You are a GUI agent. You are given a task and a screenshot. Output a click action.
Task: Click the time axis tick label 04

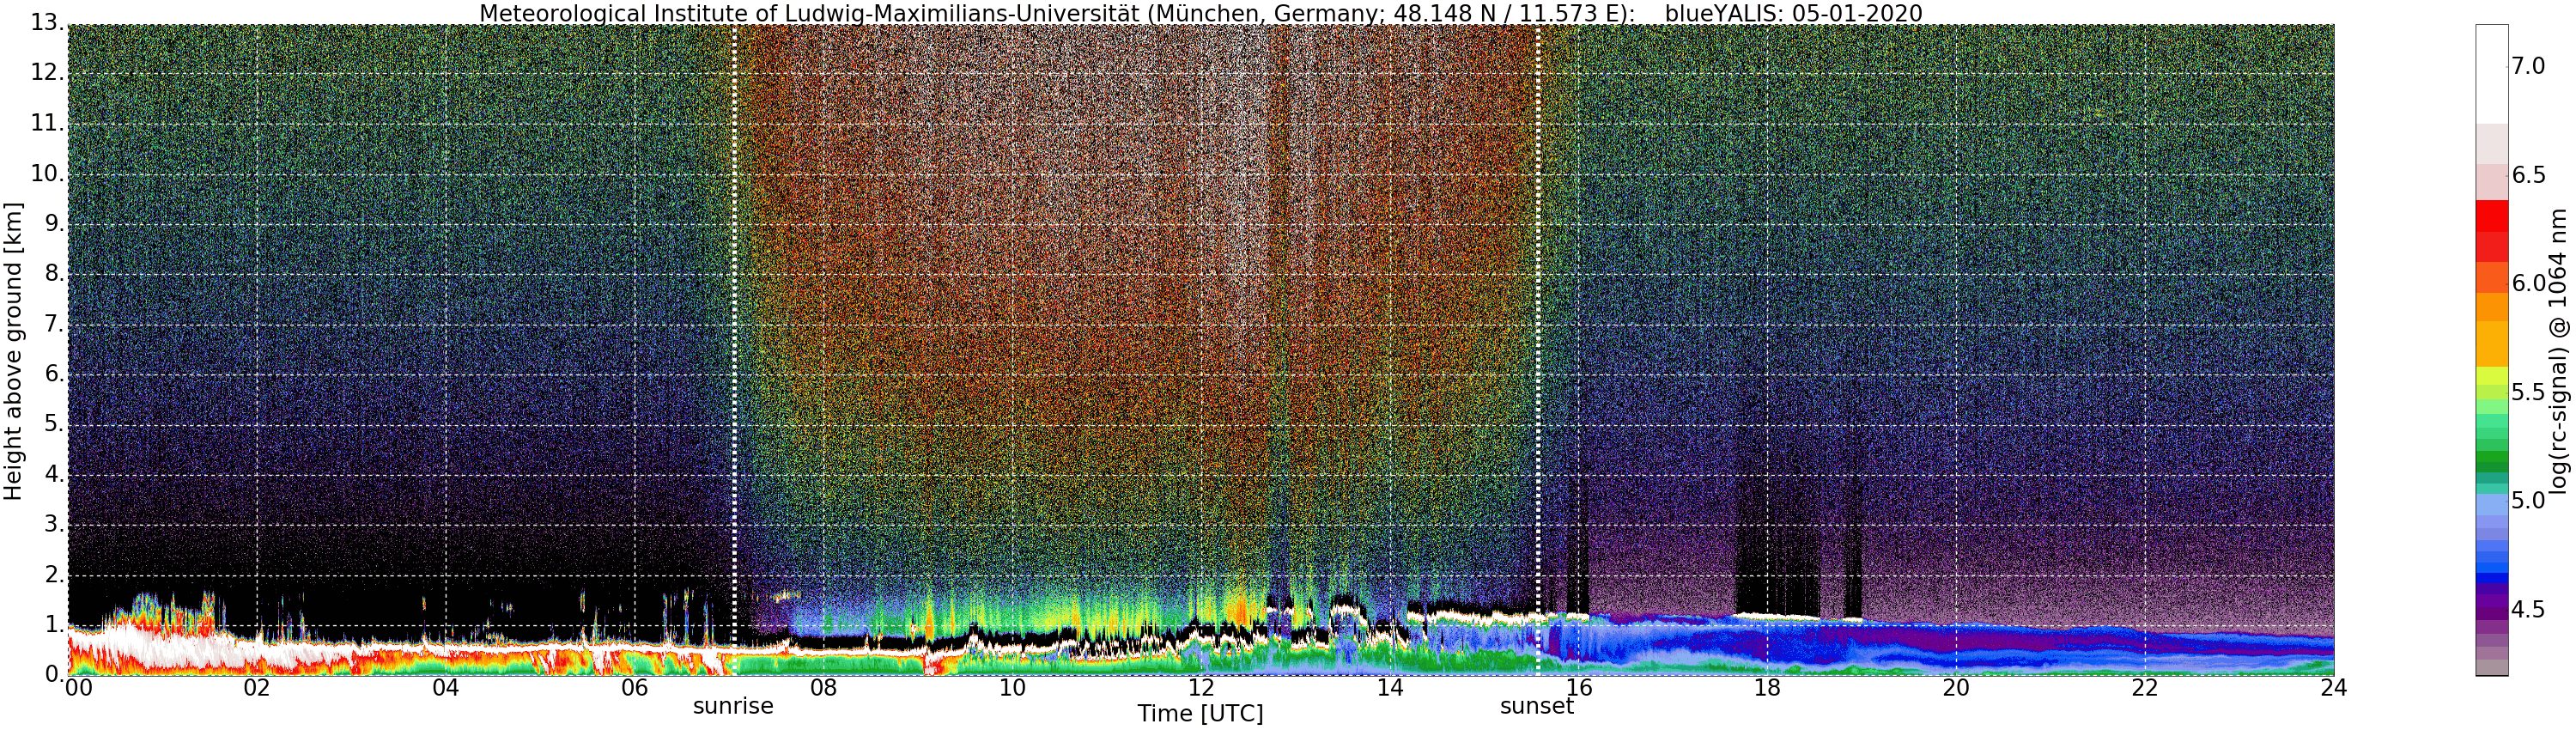click(446, 688)
